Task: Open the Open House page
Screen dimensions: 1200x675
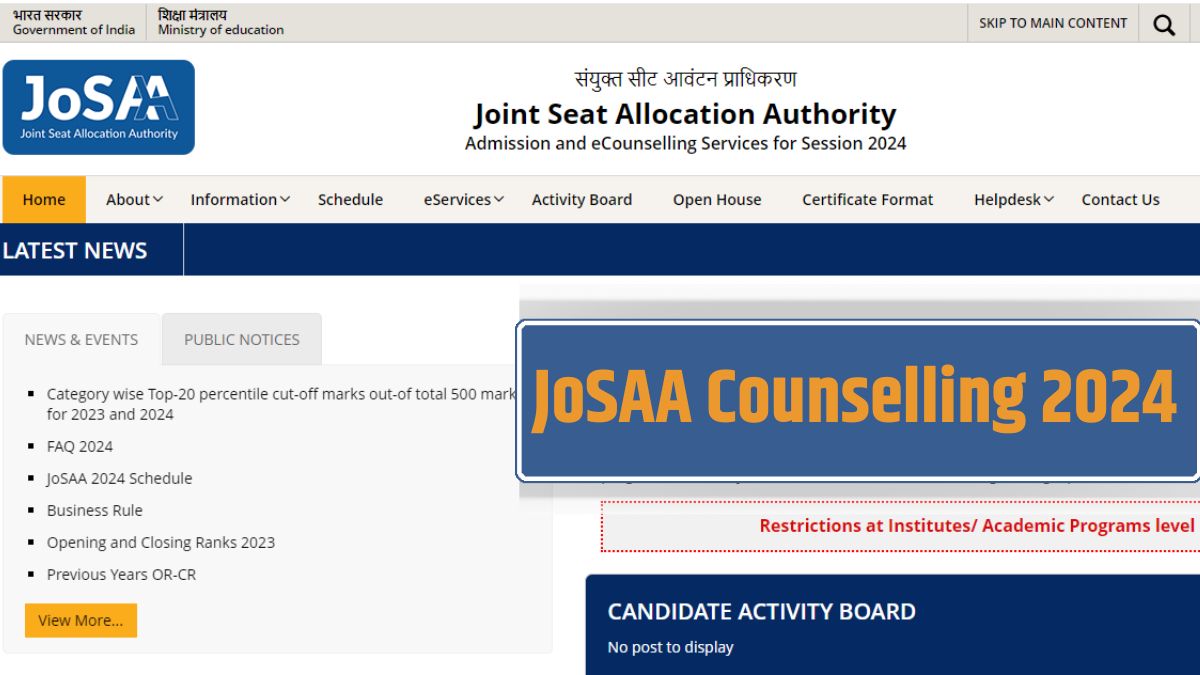Action: coord(716,199)
